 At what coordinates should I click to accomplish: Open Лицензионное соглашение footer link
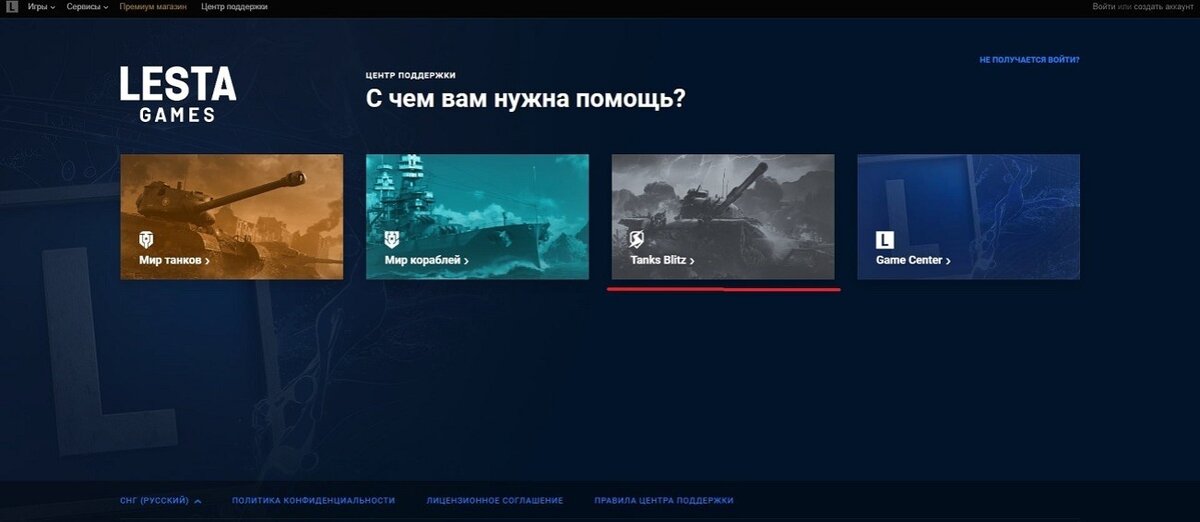click(495, 500)
